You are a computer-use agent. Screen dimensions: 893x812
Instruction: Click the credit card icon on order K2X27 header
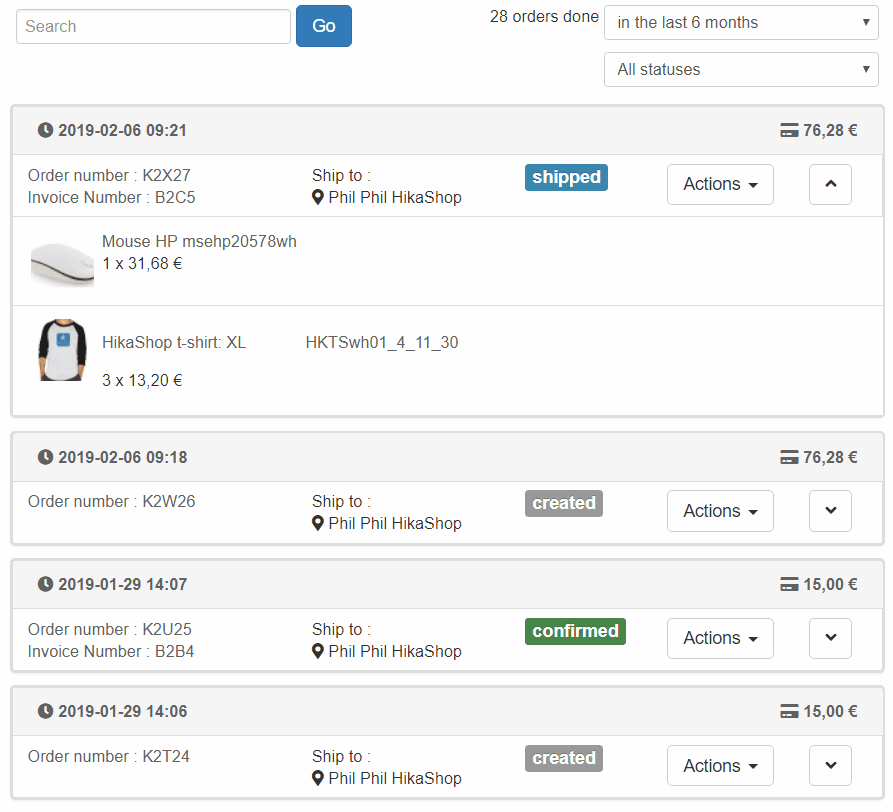click(x=789, y=130)
